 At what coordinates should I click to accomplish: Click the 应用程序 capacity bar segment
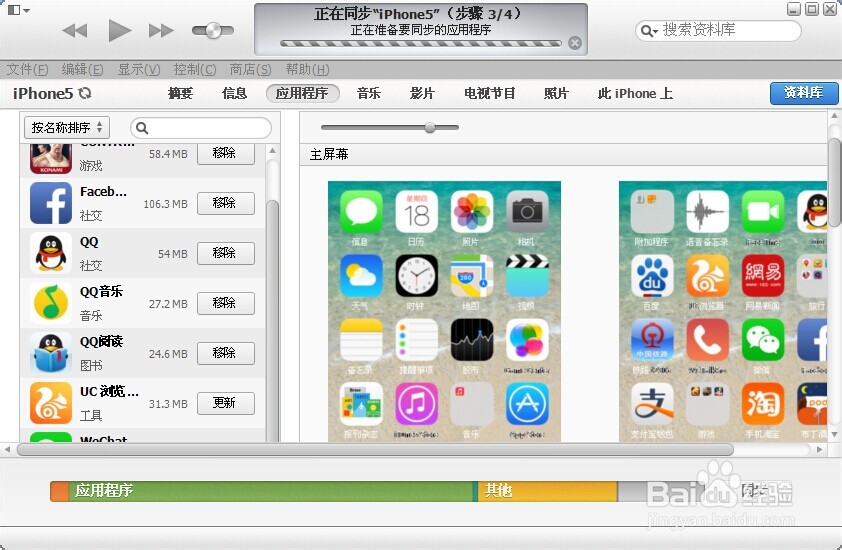click(x=271, y=491)
